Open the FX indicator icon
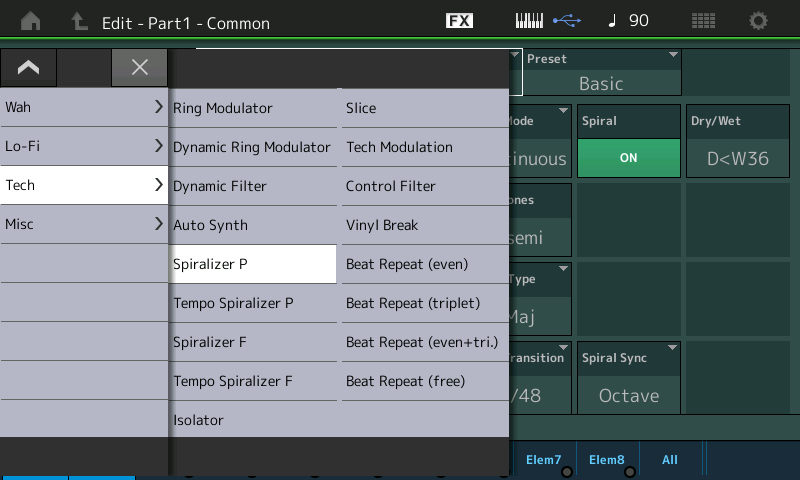The image size is (800, 480). click(x=459, y=21)
